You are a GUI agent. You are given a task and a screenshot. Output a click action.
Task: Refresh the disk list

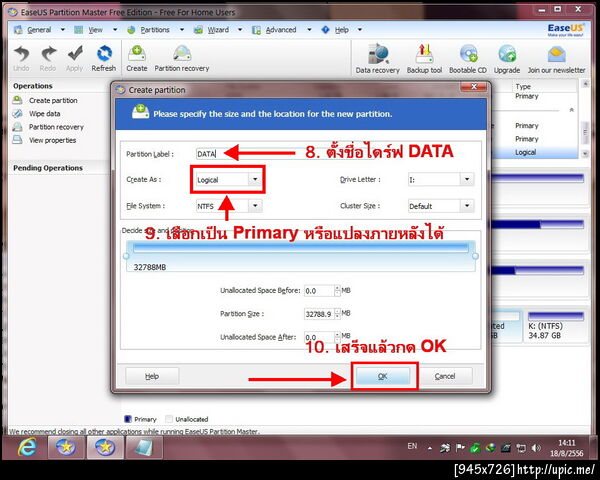coord(104,58)
